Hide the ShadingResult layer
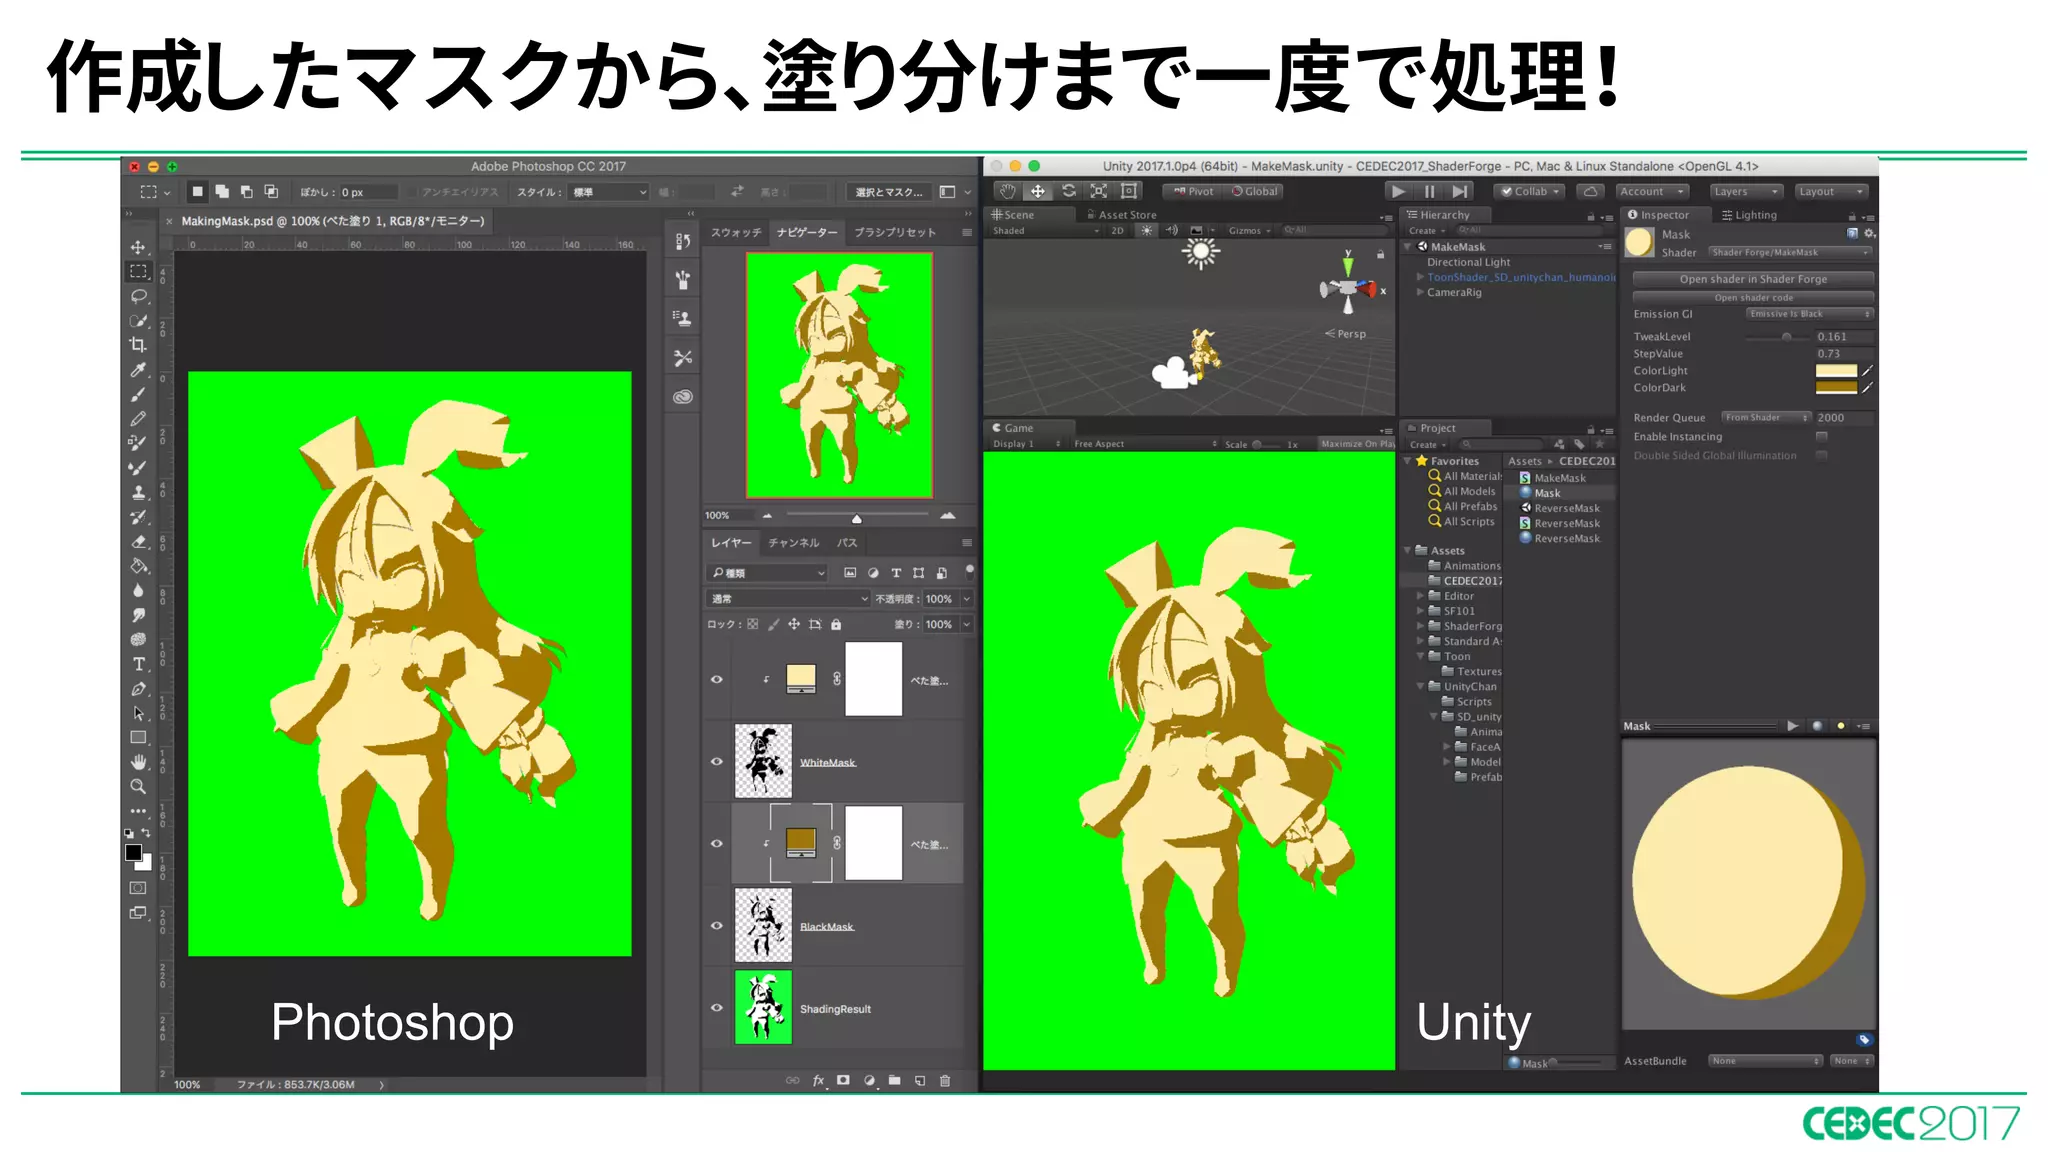Viewport: 2048px width, 1152px height. pos(717,1008)
